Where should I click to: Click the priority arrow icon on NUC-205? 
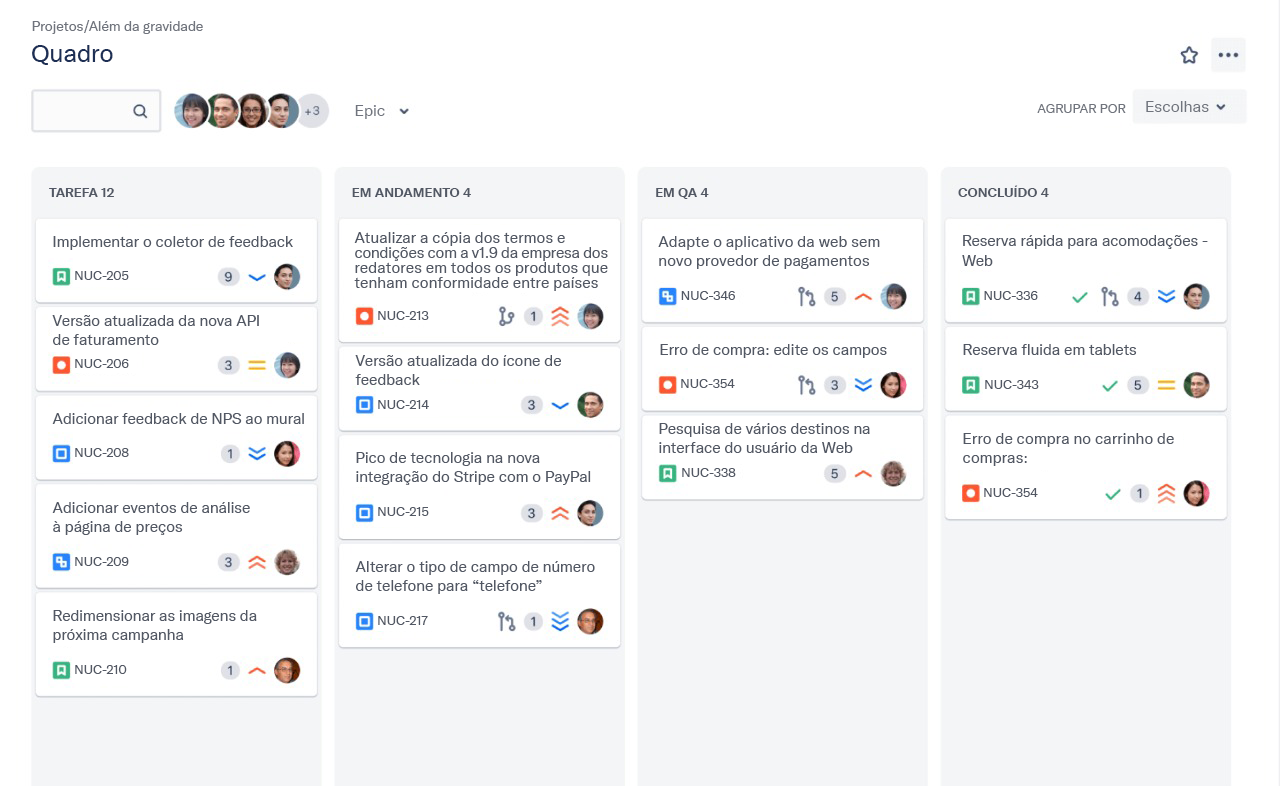point(257,277)
